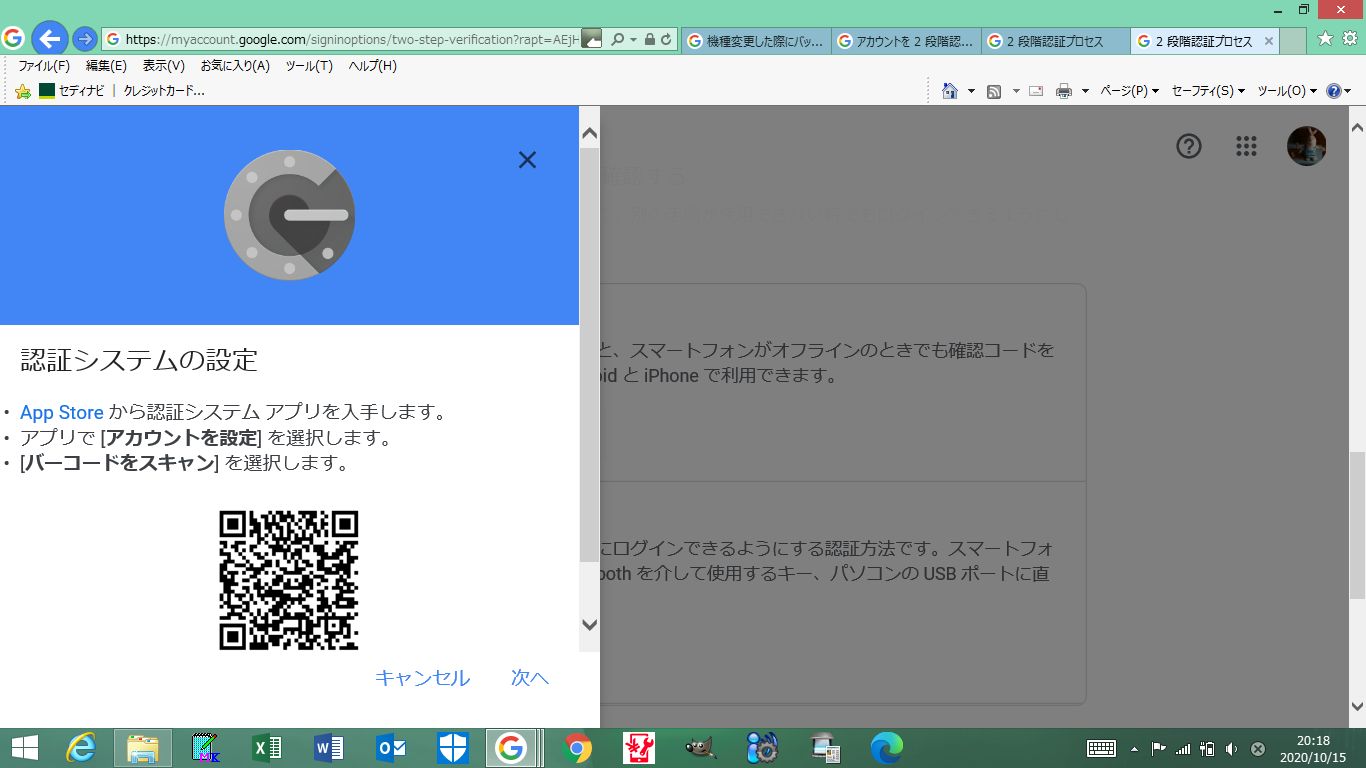Screen dimensions: 1366x768
Task: Open Word from the taskbar
Action: coord(329,748)
